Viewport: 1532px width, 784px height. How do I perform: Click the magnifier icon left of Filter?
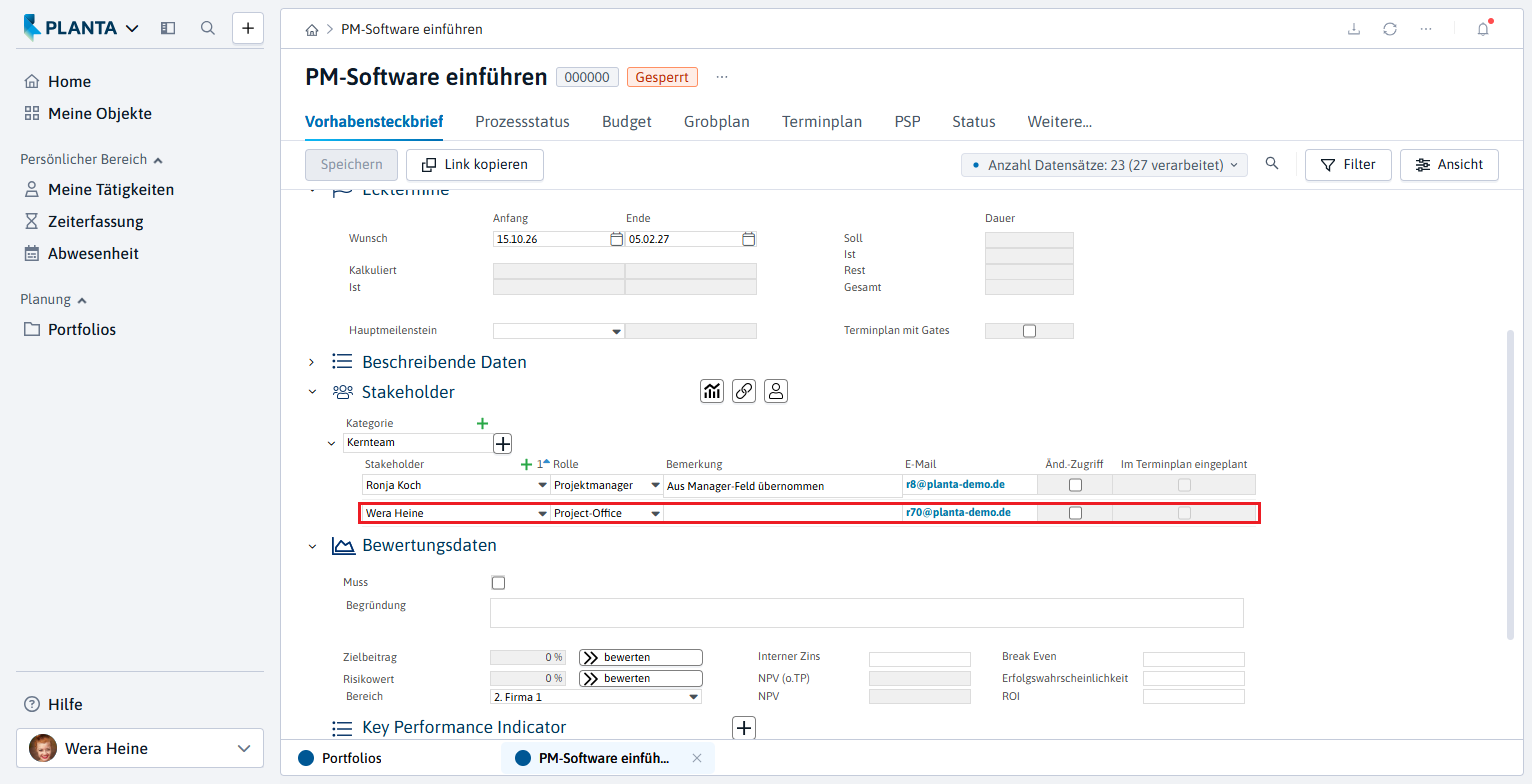[x=1272, y=164]
